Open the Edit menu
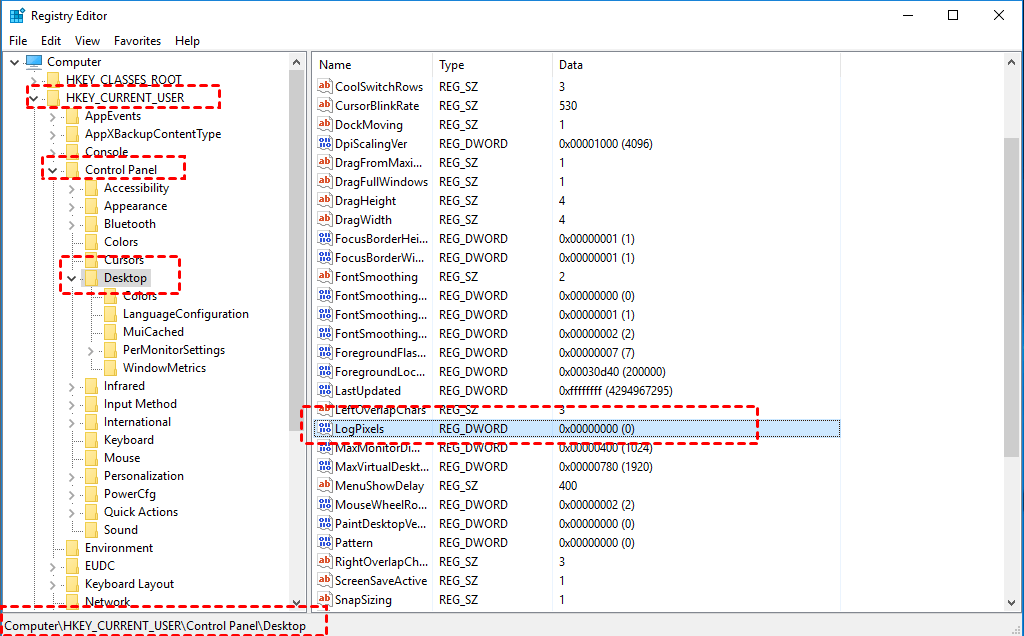The image size is (1024, 636). click(x=51, y=41)
